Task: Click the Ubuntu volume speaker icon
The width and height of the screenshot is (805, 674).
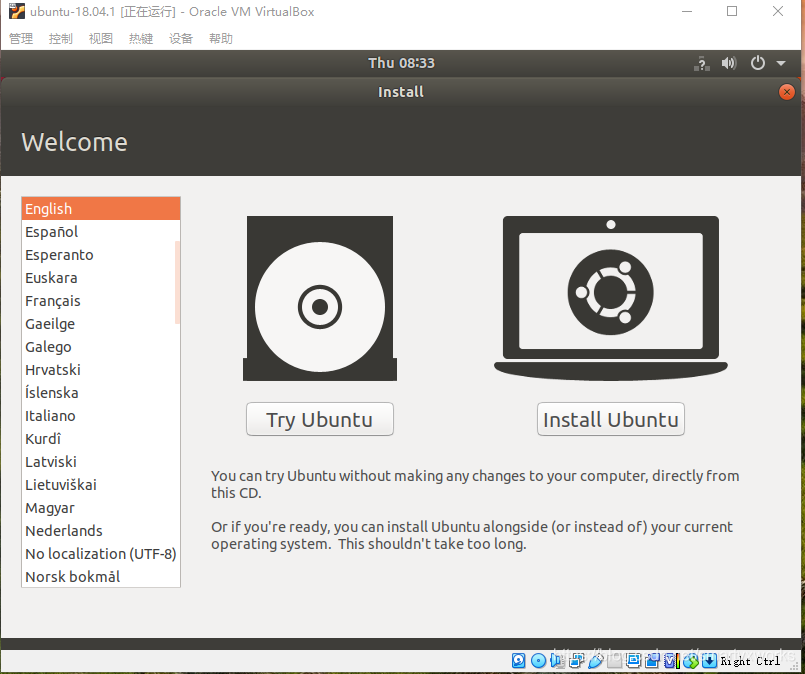Action: (x=729, y=63)
